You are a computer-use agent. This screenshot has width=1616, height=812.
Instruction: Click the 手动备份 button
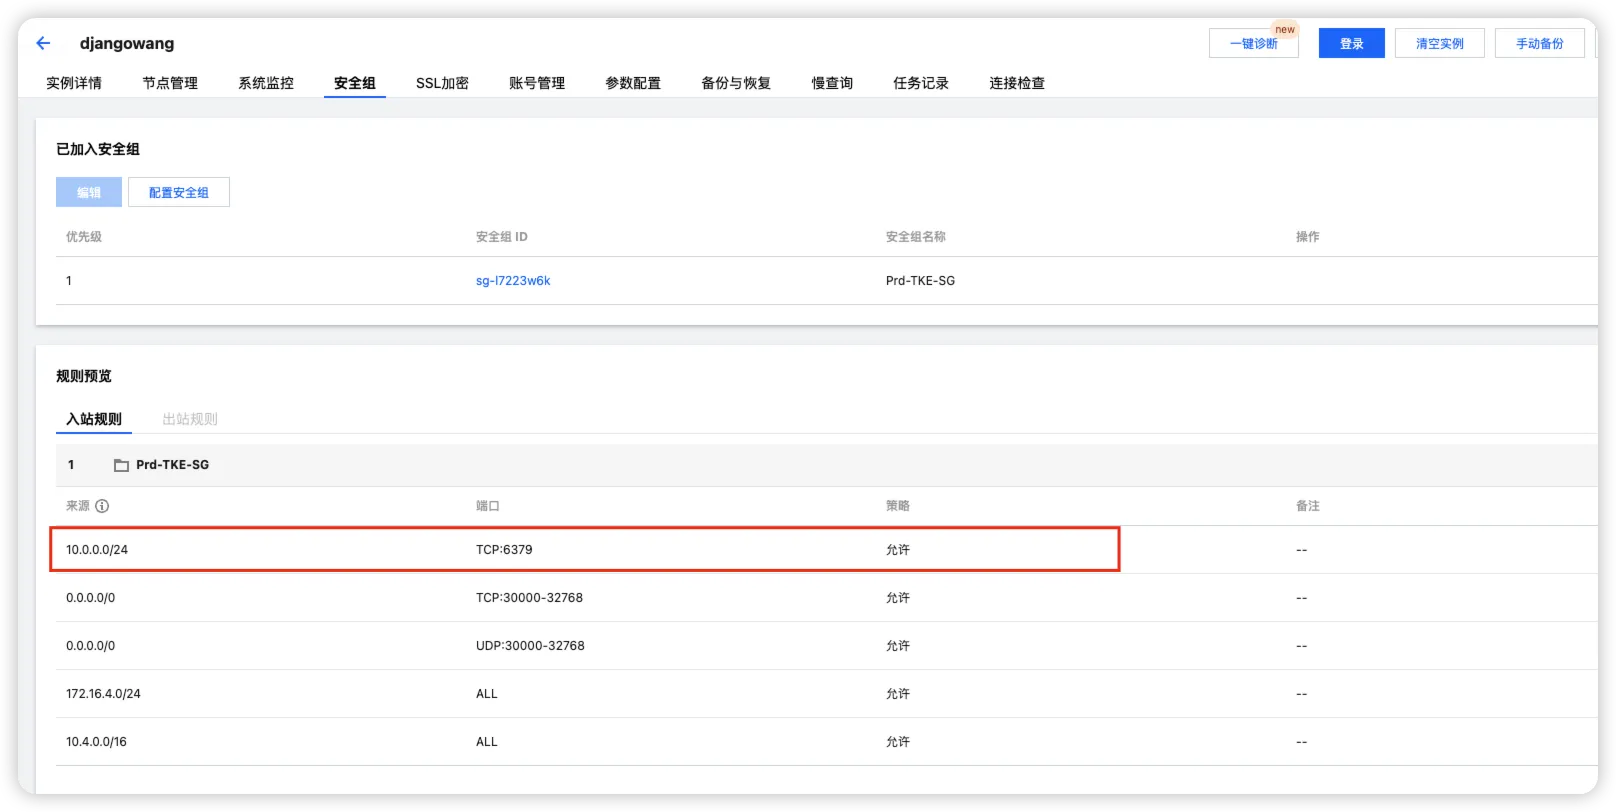(x=1540, y=43)
